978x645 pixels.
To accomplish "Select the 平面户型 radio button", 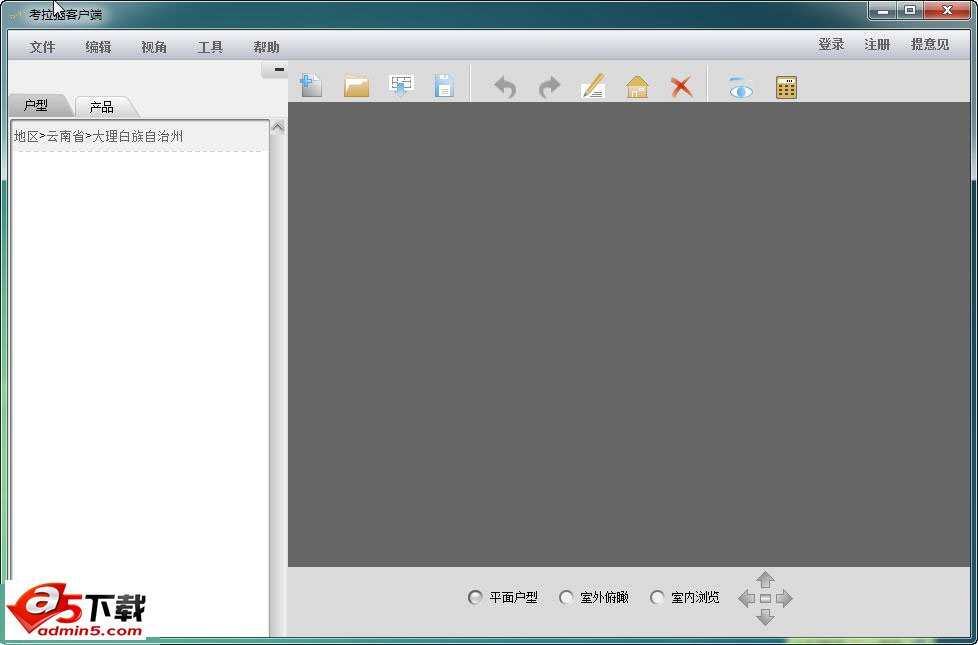I will (x=475, y=598).
